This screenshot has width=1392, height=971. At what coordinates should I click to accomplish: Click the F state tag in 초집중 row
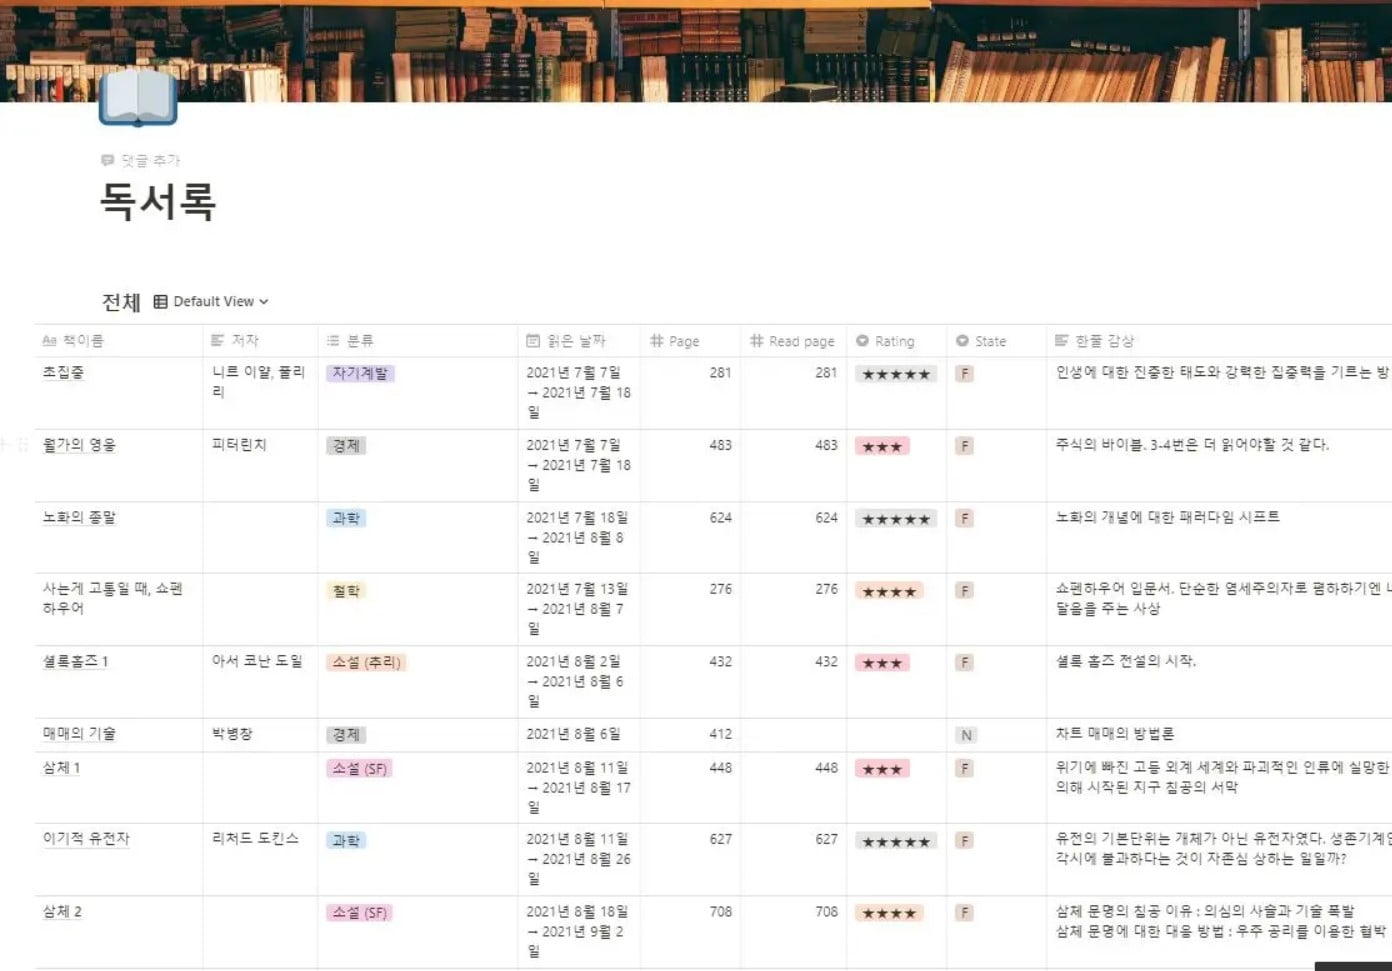[x=964, y=374]
